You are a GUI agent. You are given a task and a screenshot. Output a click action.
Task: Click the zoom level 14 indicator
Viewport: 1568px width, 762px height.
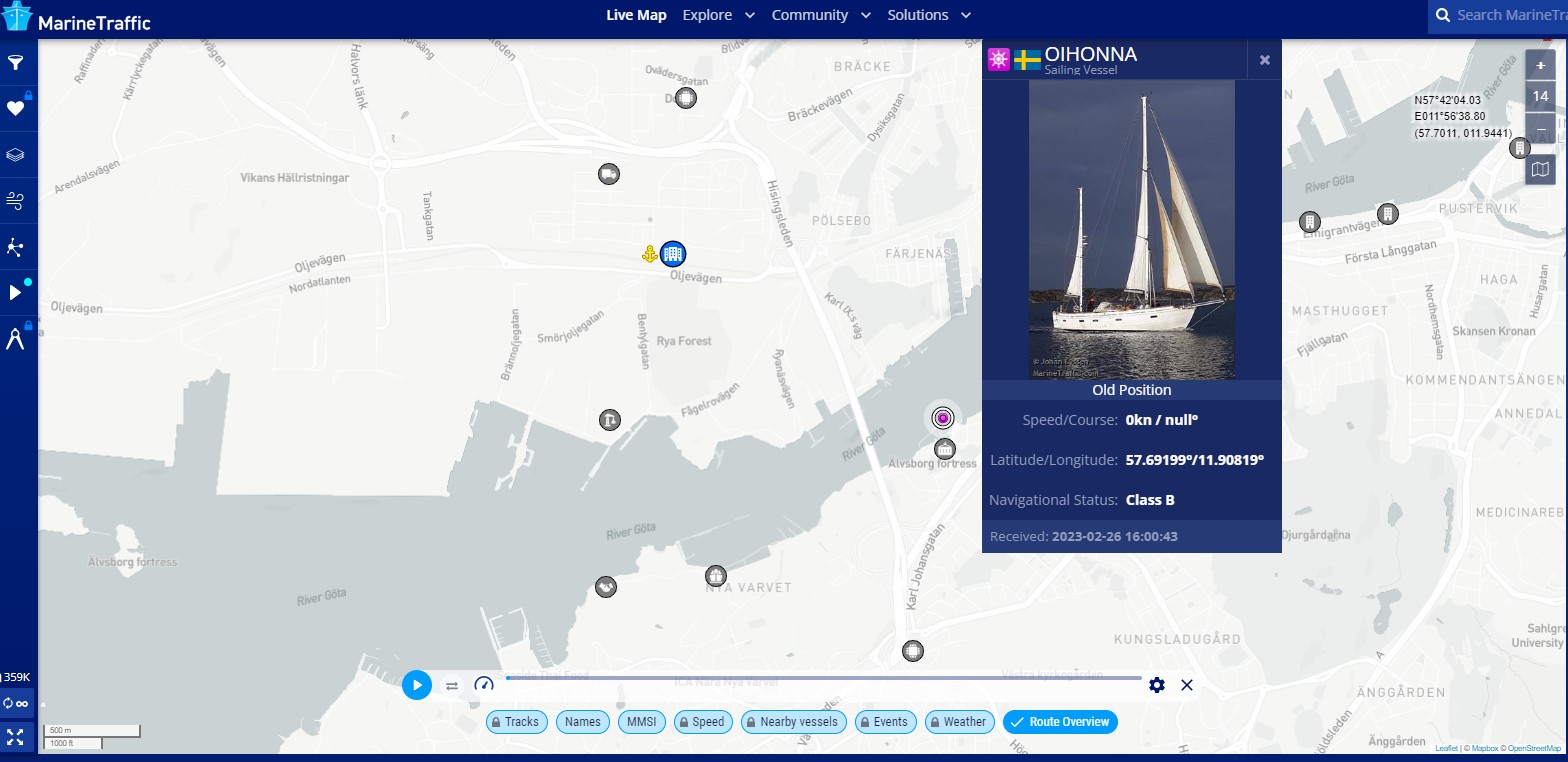1541,97
